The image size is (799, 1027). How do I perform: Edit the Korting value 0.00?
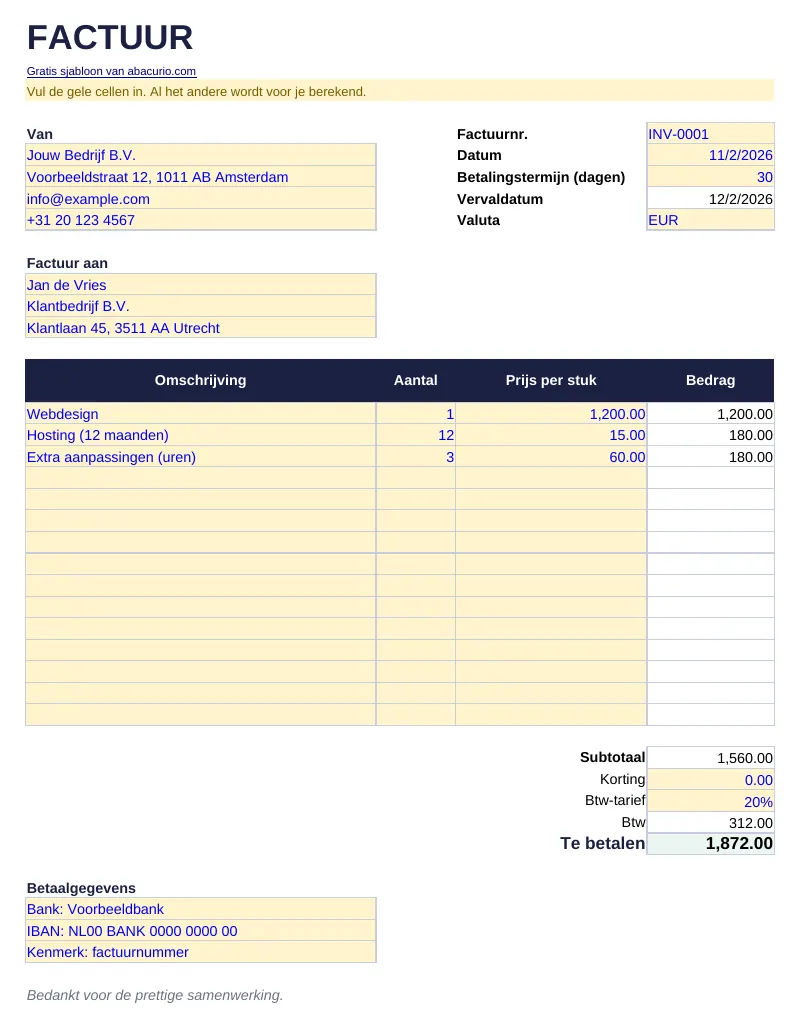[x=711, y=779]
